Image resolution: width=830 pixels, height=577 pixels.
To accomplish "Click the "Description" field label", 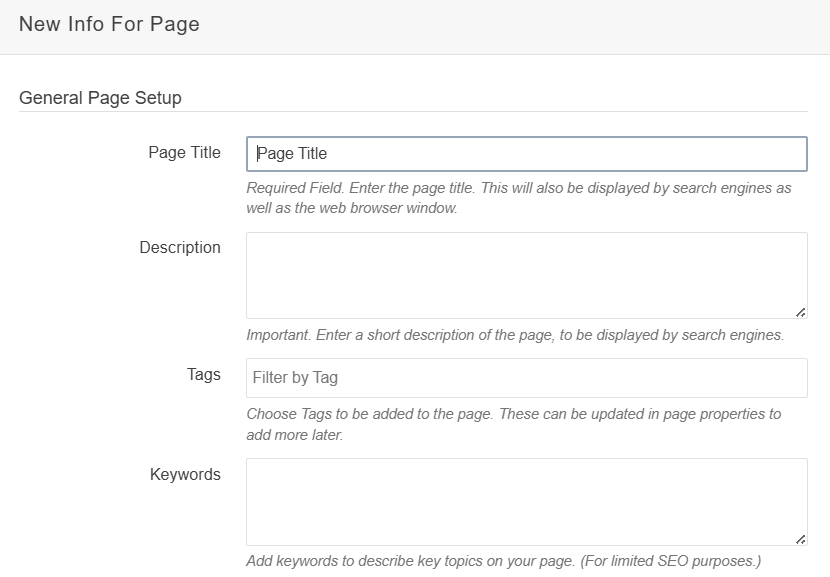I will coord(180,248).
